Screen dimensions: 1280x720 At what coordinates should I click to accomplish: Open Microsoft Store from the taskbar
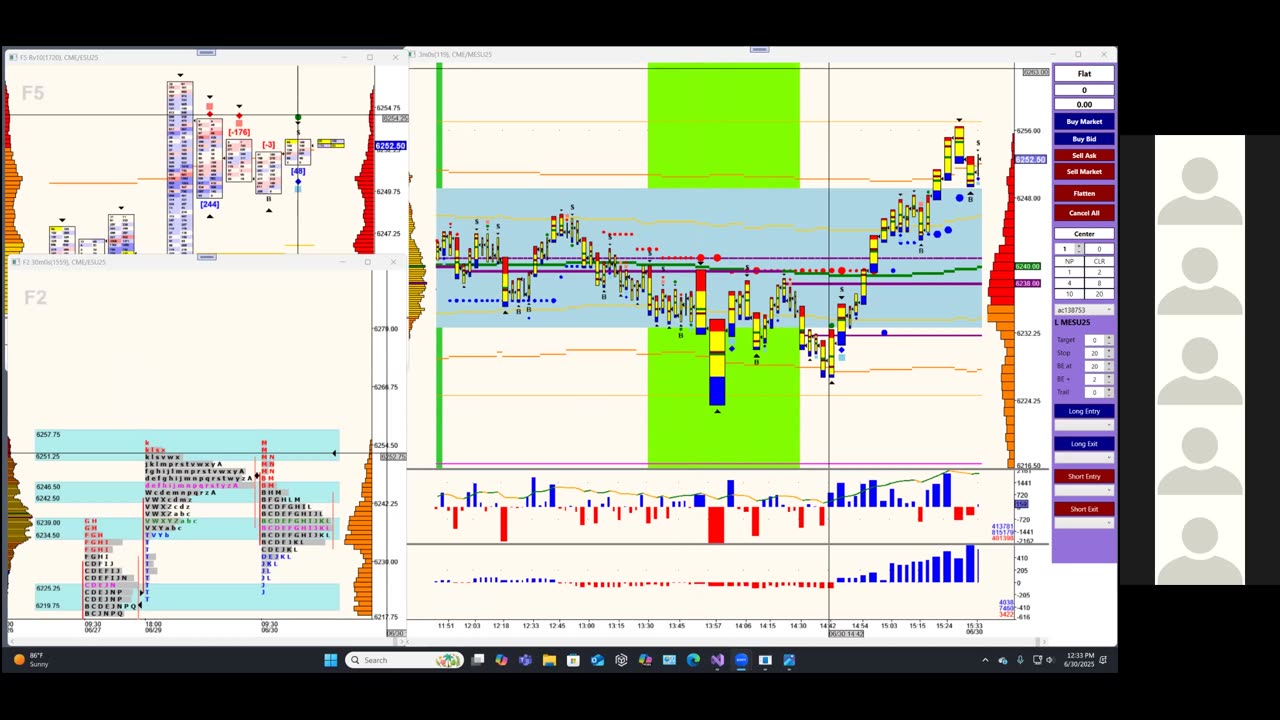click(x=573, y=660)
